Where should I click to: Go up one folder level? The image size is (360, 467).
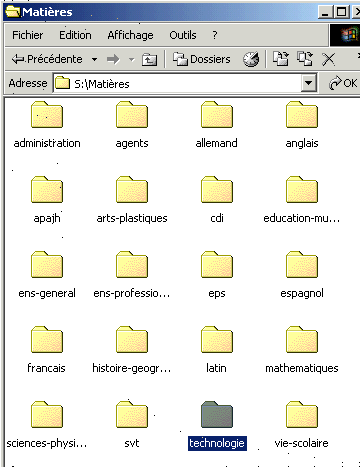pos(149,59)
